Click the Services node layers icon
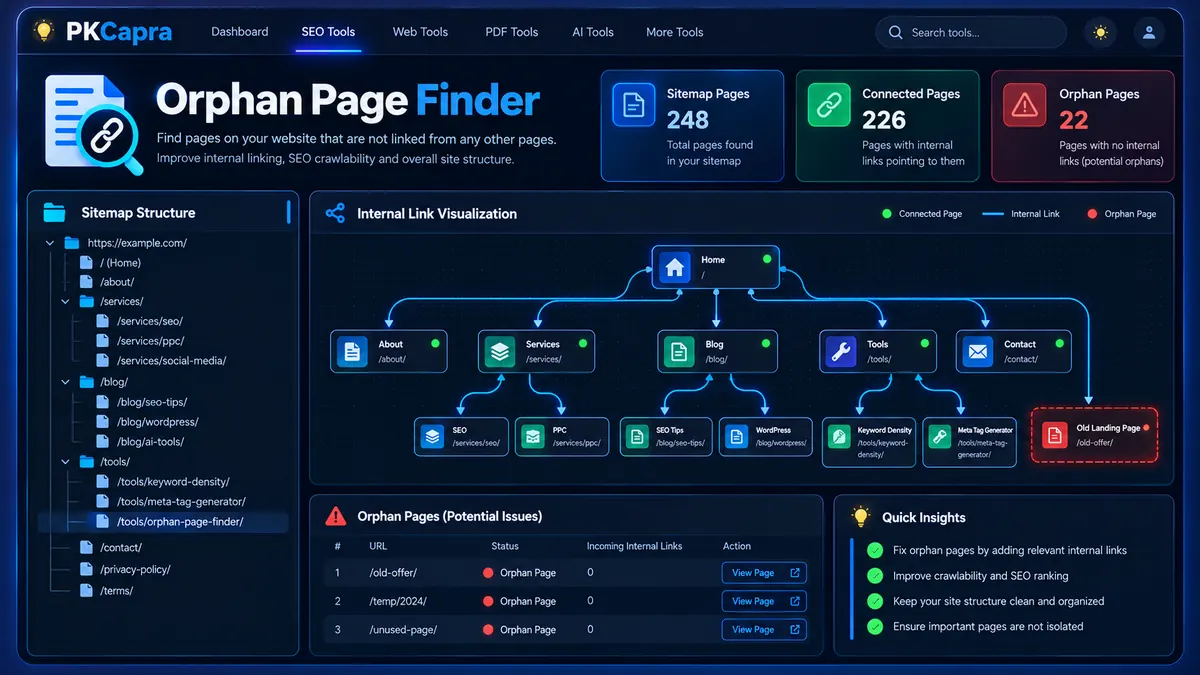Viewport: 1200px width, 675px height. 500,351
